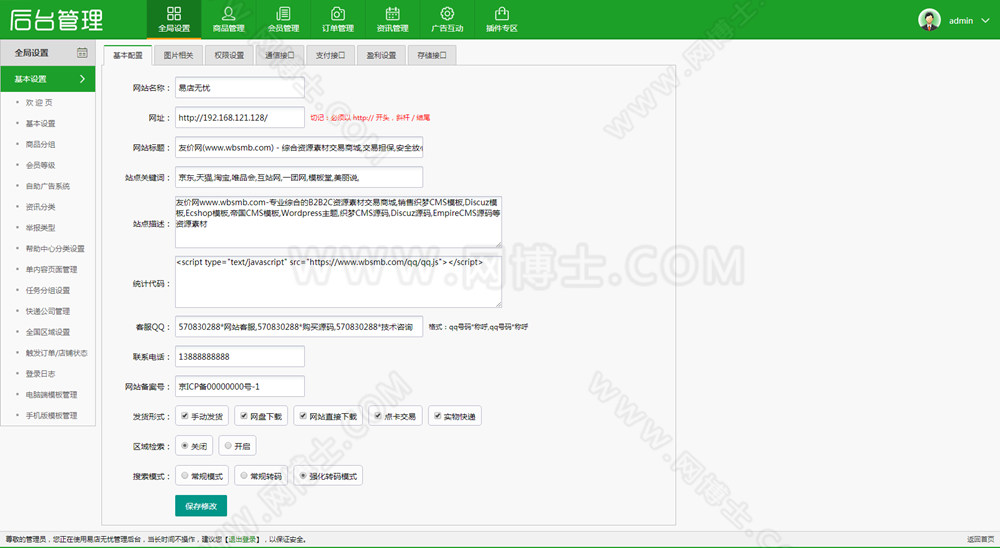This screenshot has height=548, width=1000.
Task: Click inside the 统计代码 text area
Action: click(338, 282)
